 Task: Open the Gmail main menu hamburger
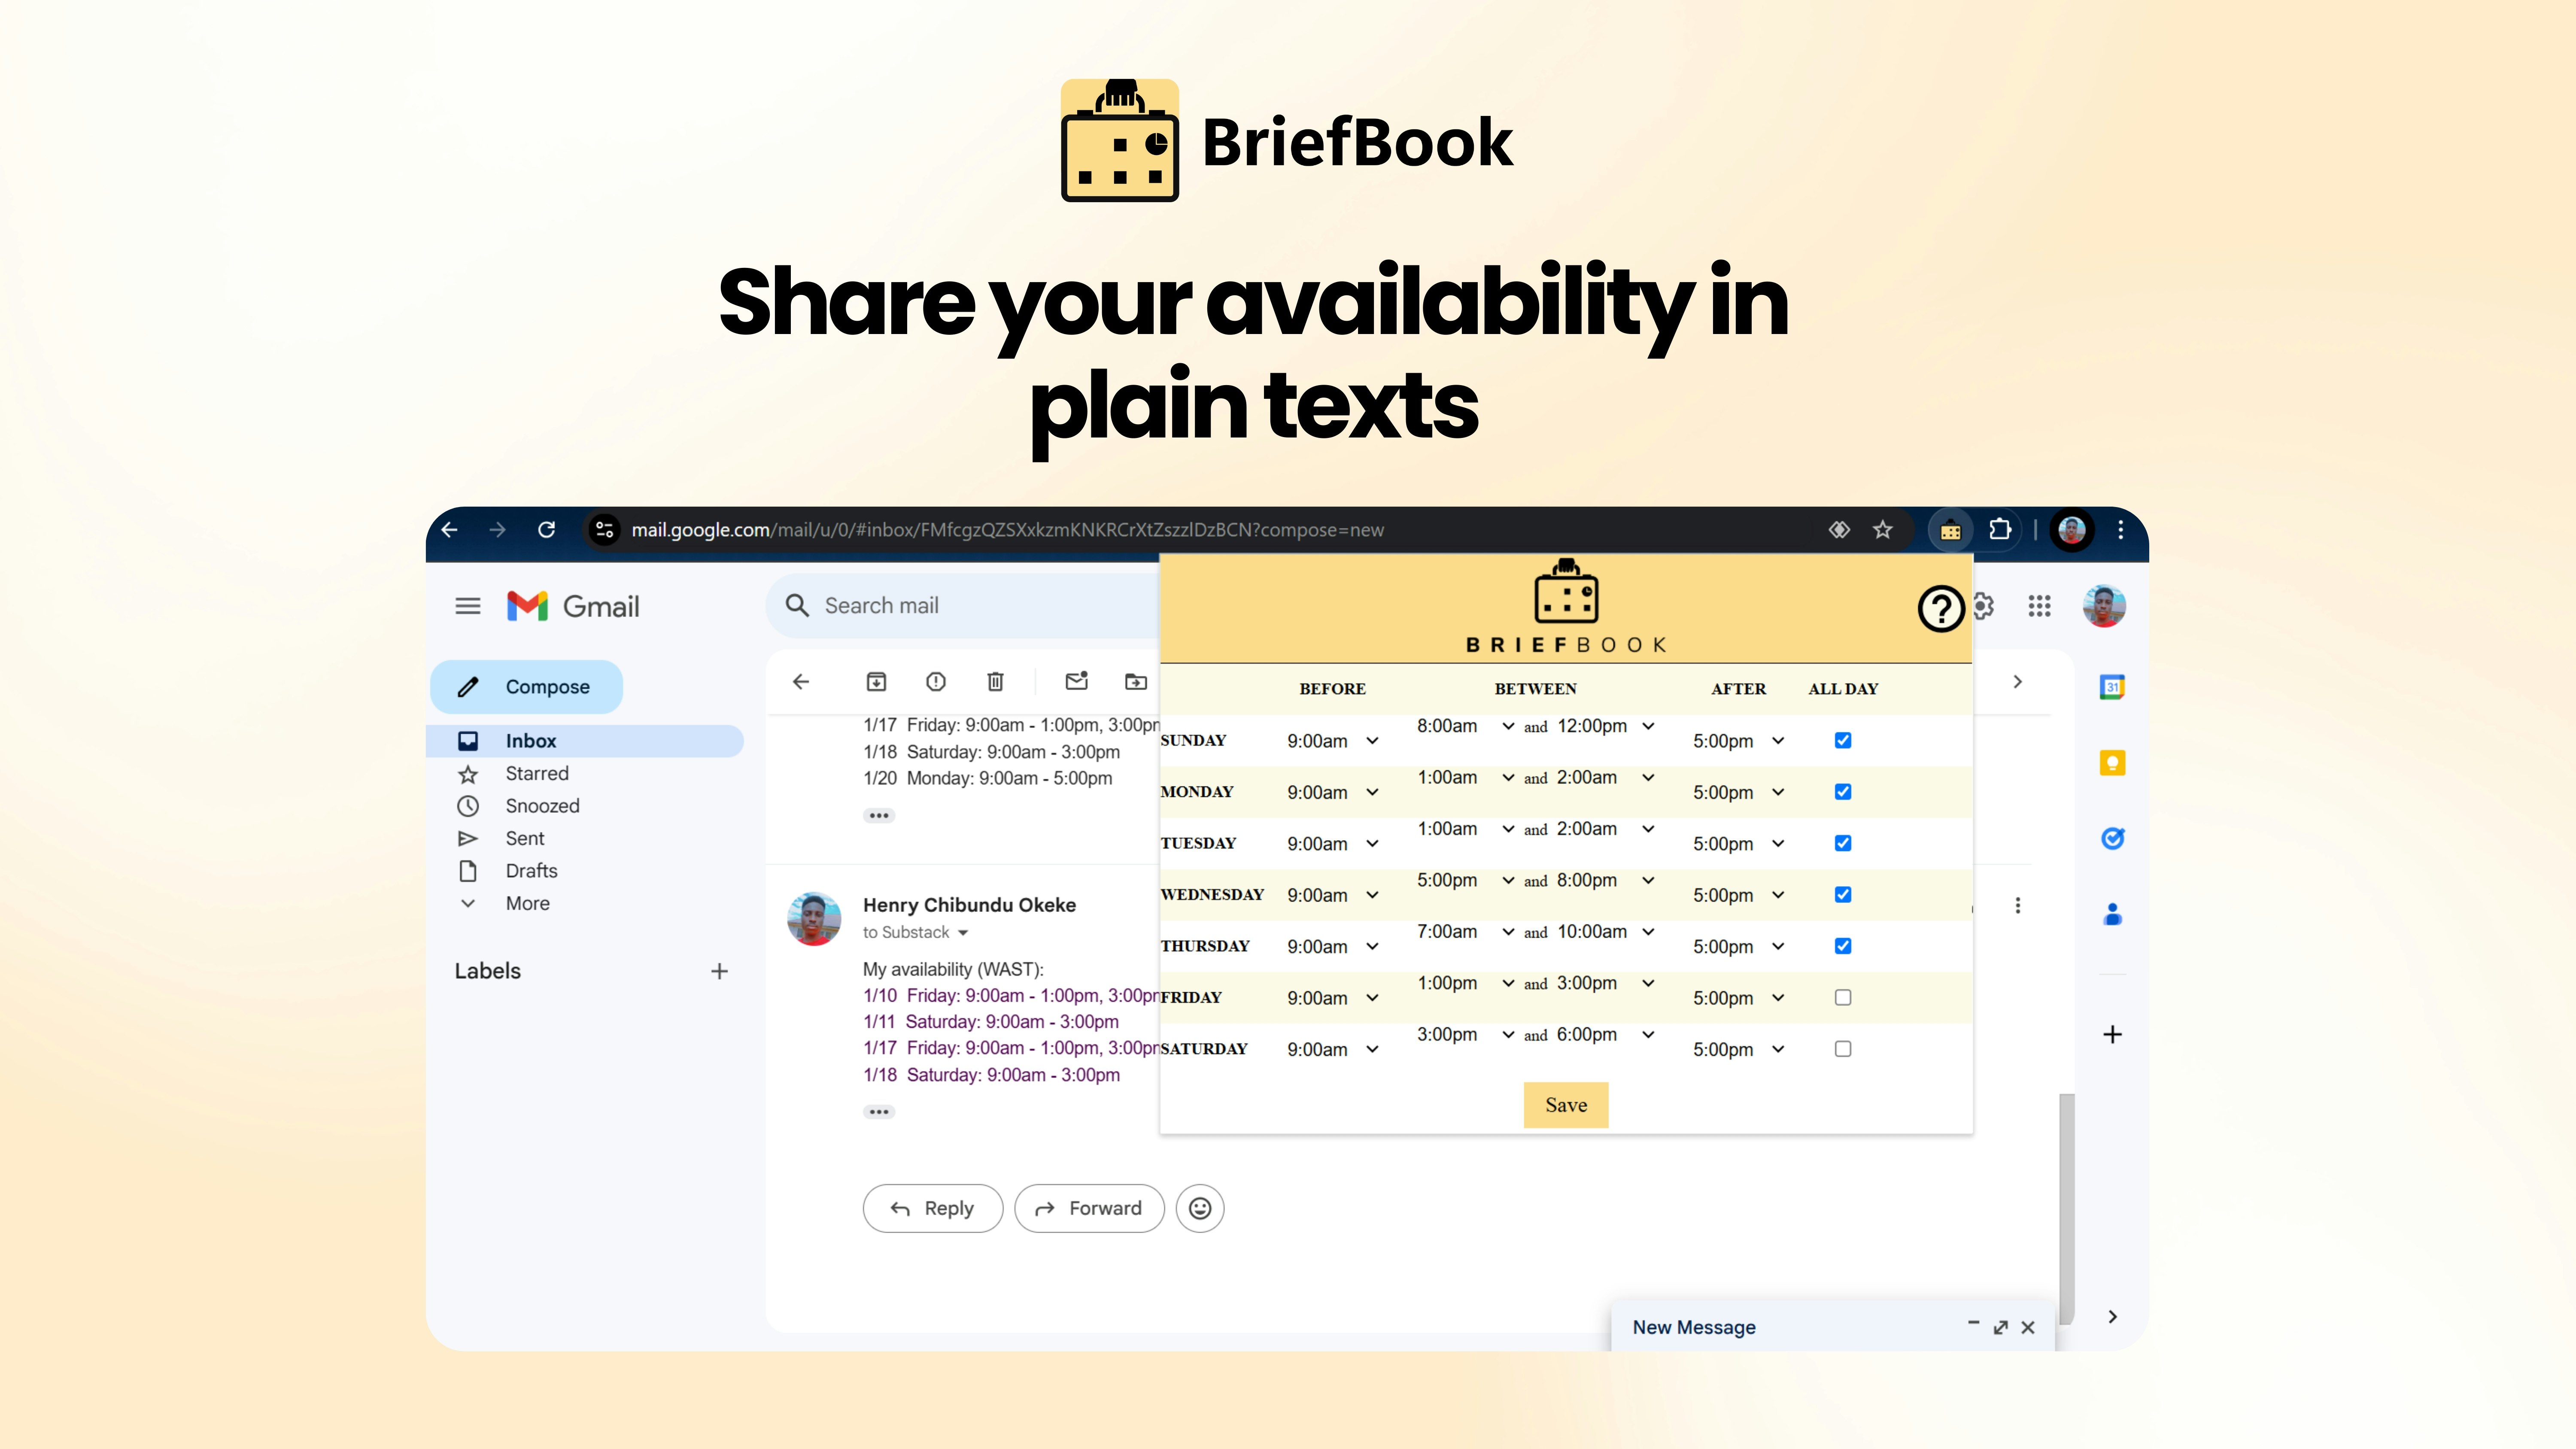point(468,606)
